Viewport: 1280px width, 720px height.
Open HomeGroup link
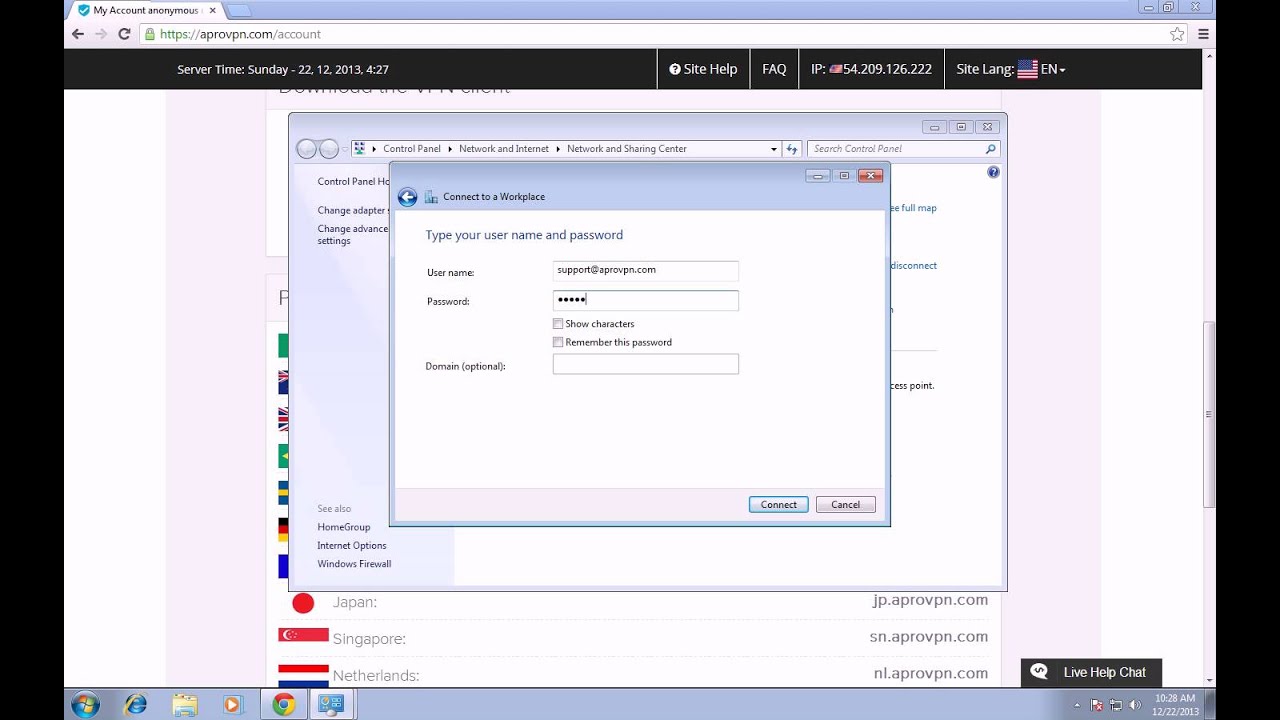point(344,527)
